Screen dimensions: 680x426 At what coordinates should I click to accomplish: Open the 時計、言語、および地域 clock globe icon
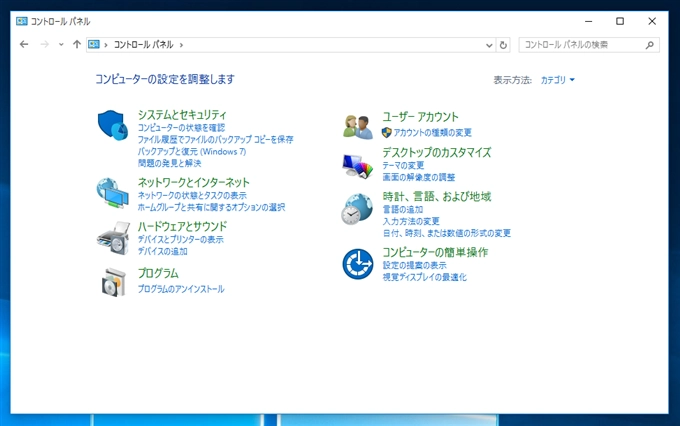tap(357, 209)
